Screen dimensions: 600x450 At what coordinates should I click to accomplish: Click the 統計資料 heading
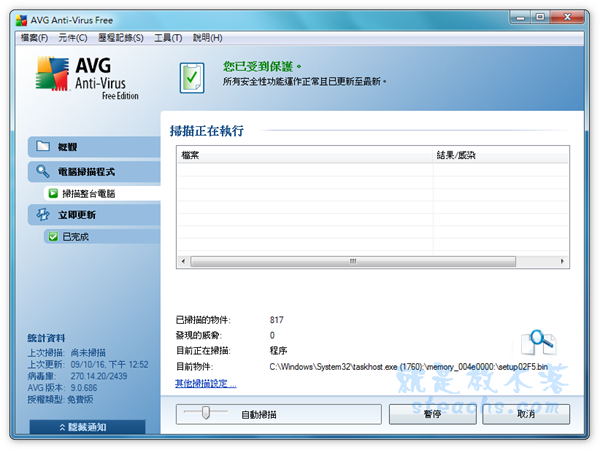[46, 338]
